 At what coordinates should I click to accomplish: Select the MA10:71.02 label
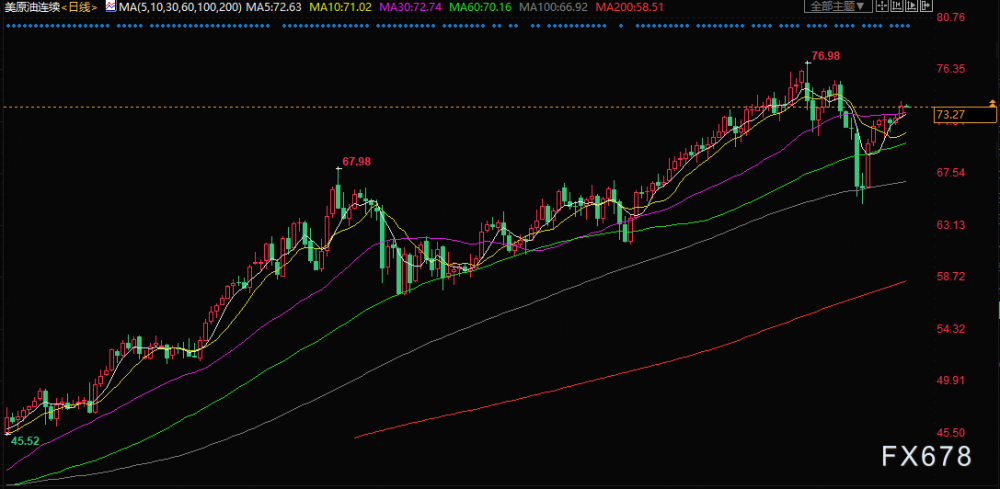343,8
